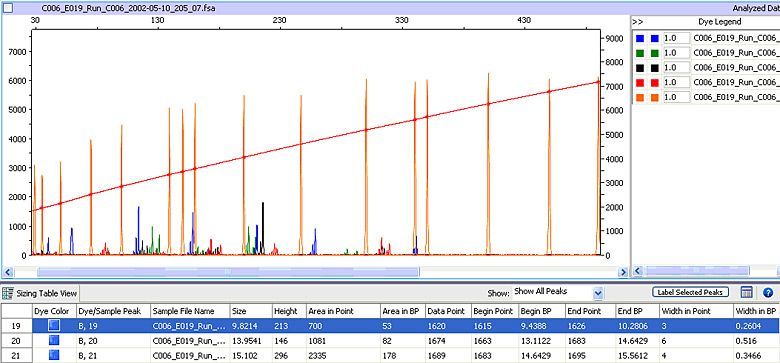The image size is (780, 363).
Task: Click the table settings icon beside Label Selected Peaks
Action: click(x=746, y=292)
